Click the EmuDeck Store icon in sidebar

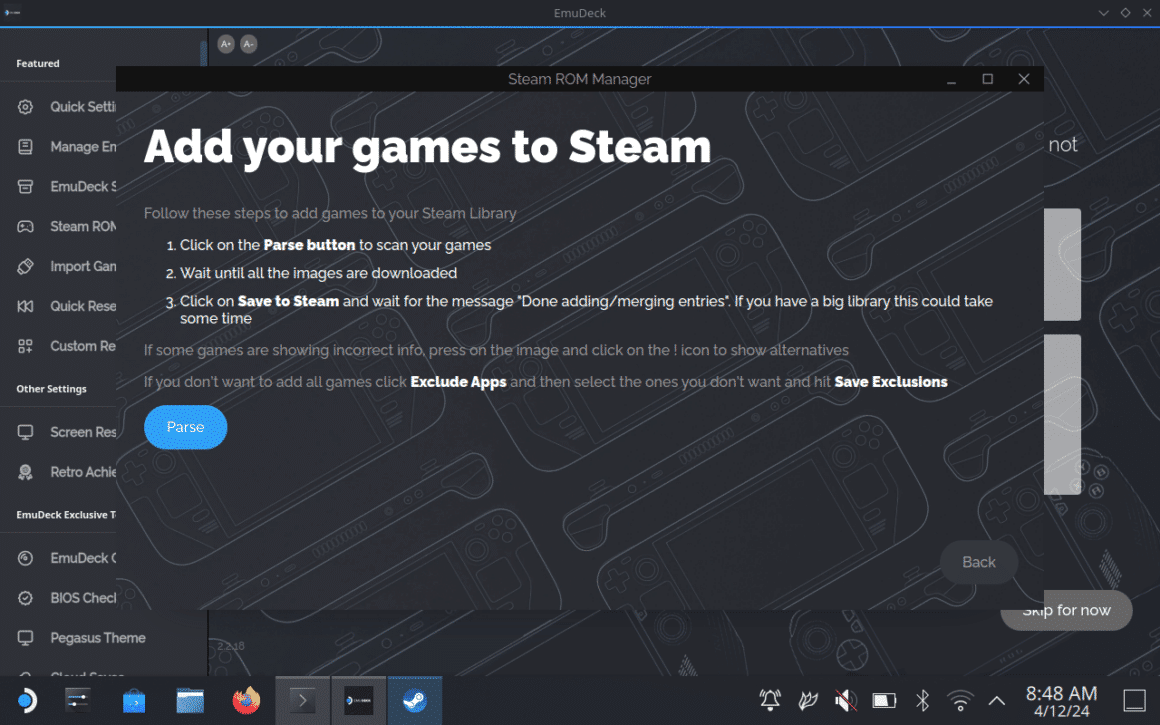click(25, 186)
